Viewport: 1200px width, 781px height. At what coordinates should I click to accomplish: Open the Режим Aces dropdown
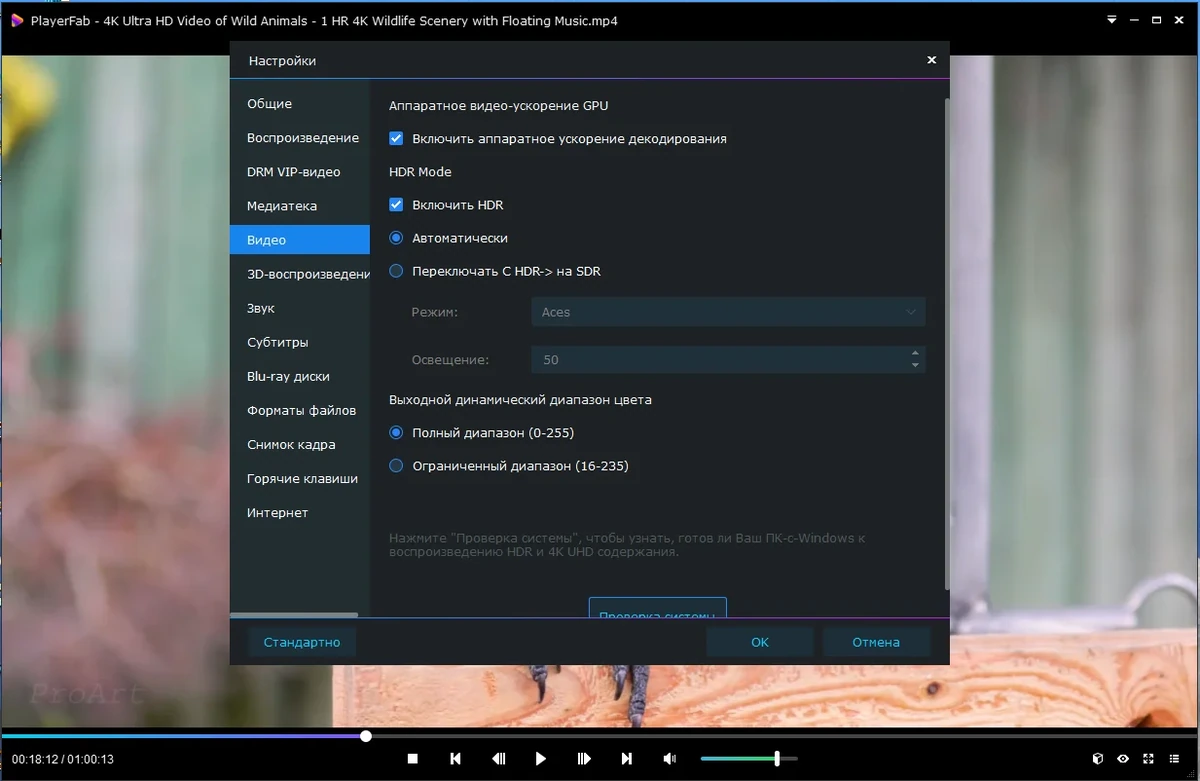tap(728, 312)
